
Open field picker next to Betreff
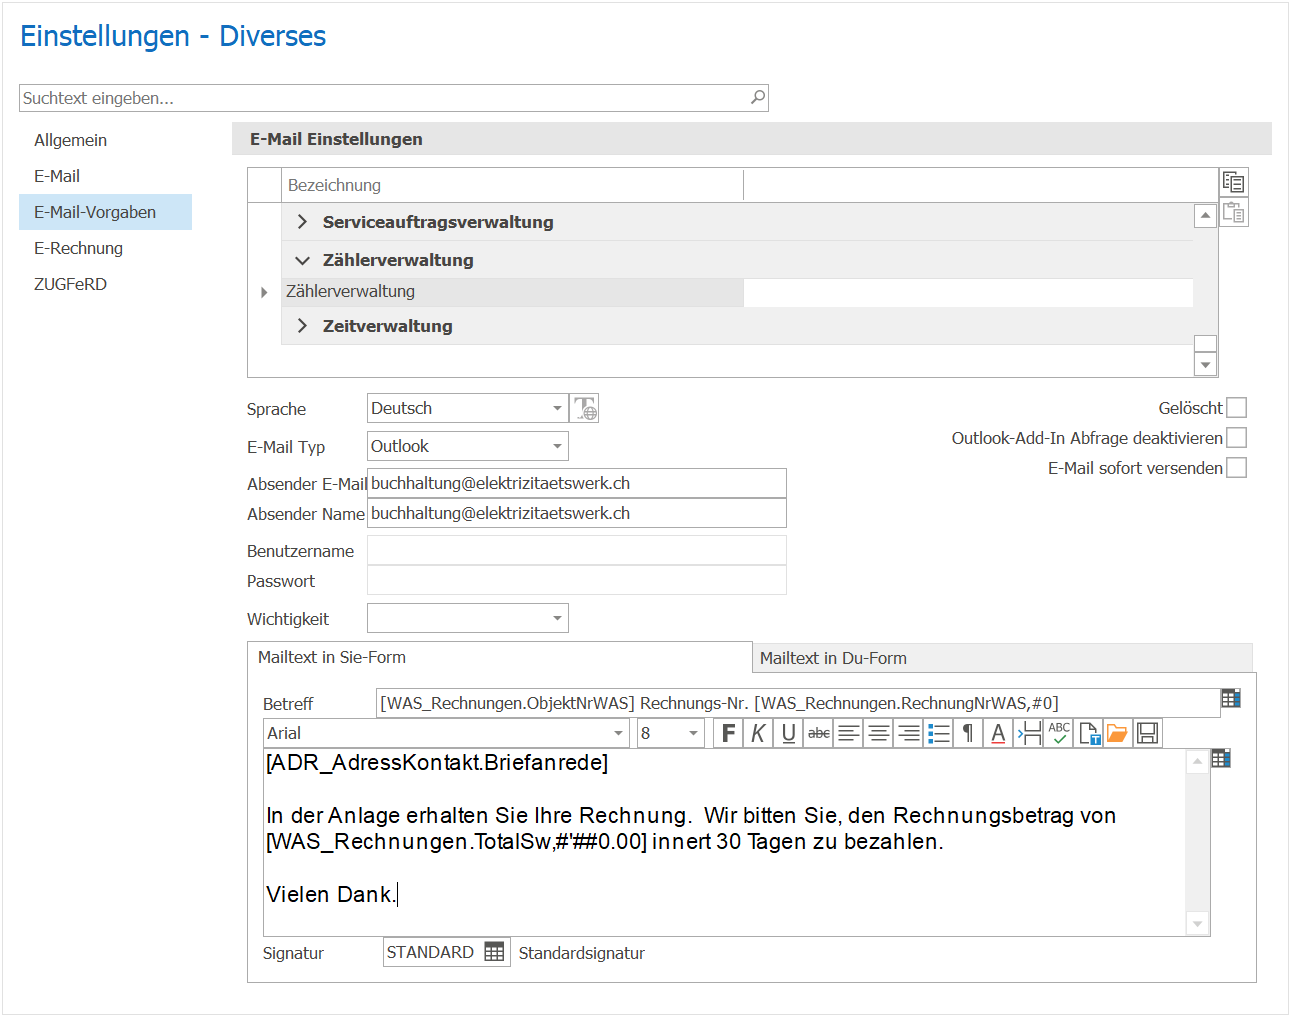click(1231, 698)
